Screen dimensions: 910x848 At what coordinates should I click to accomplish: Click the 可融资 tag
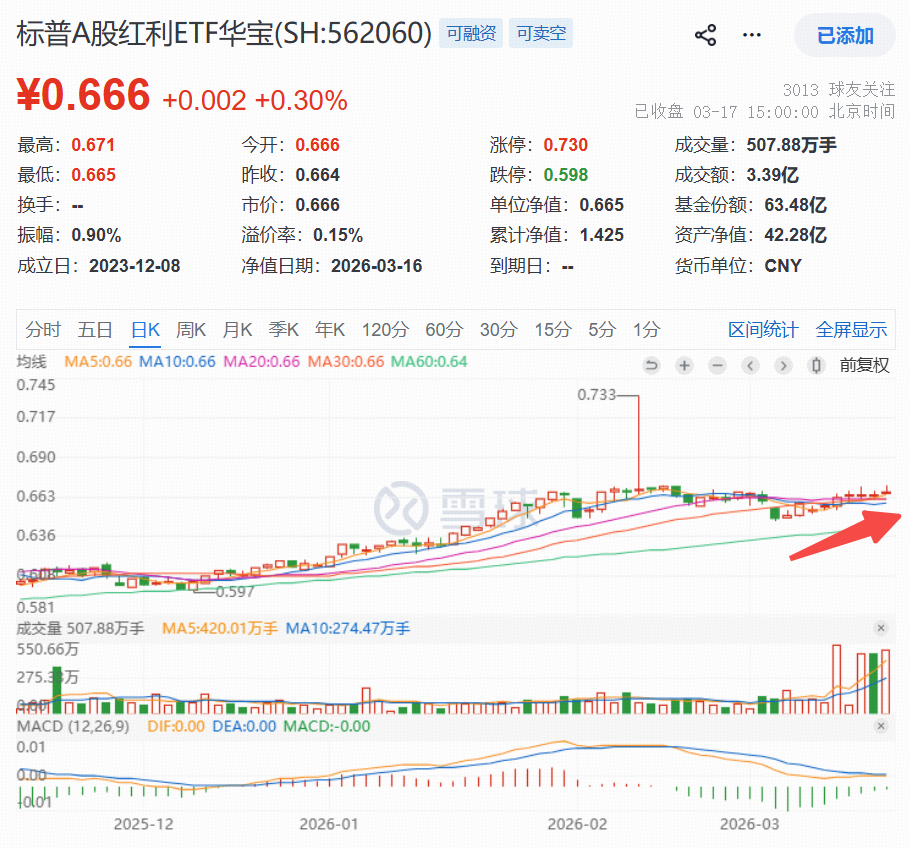(471, 34)
